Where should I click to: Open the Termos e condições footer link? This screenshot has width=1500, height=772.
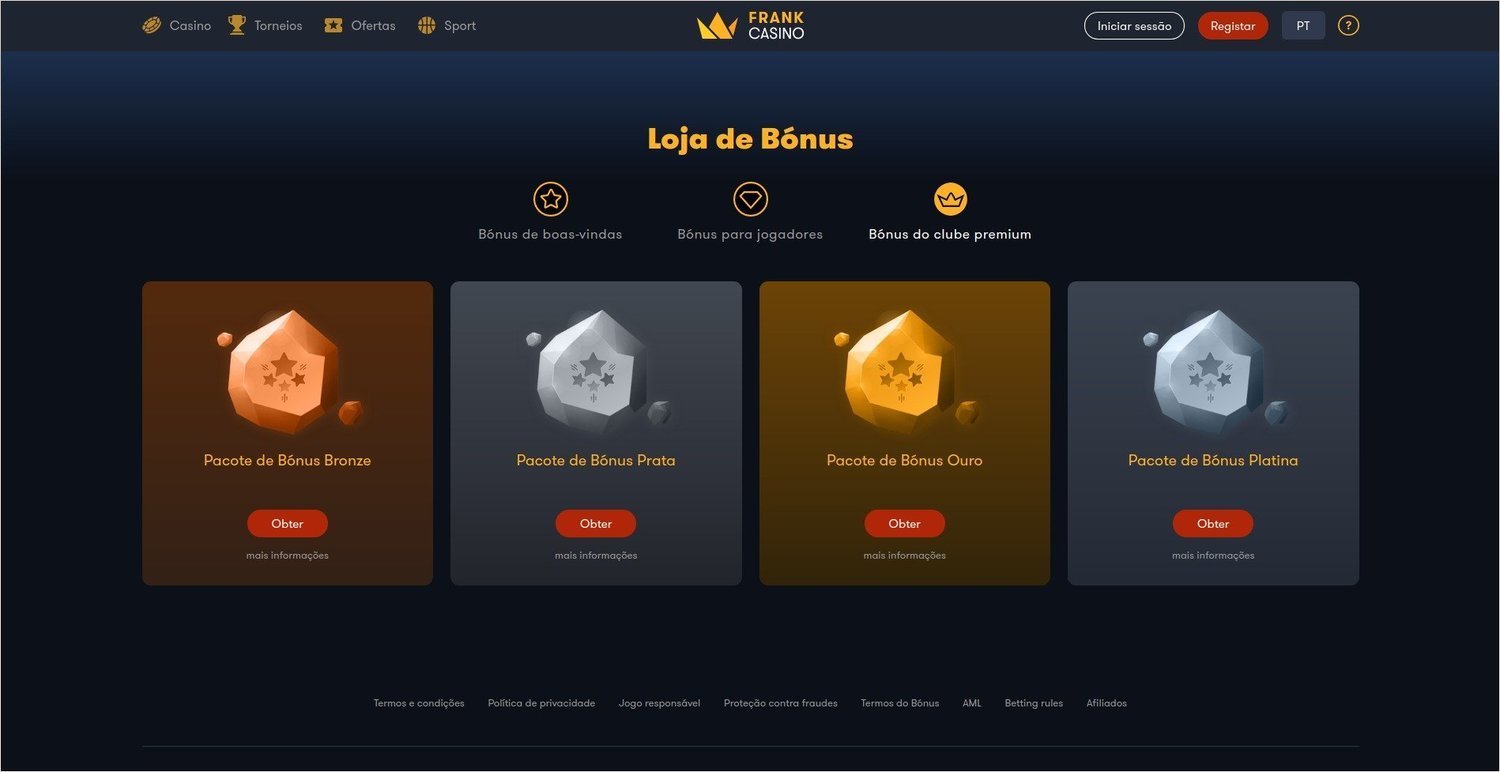click(x=419, y=703)
